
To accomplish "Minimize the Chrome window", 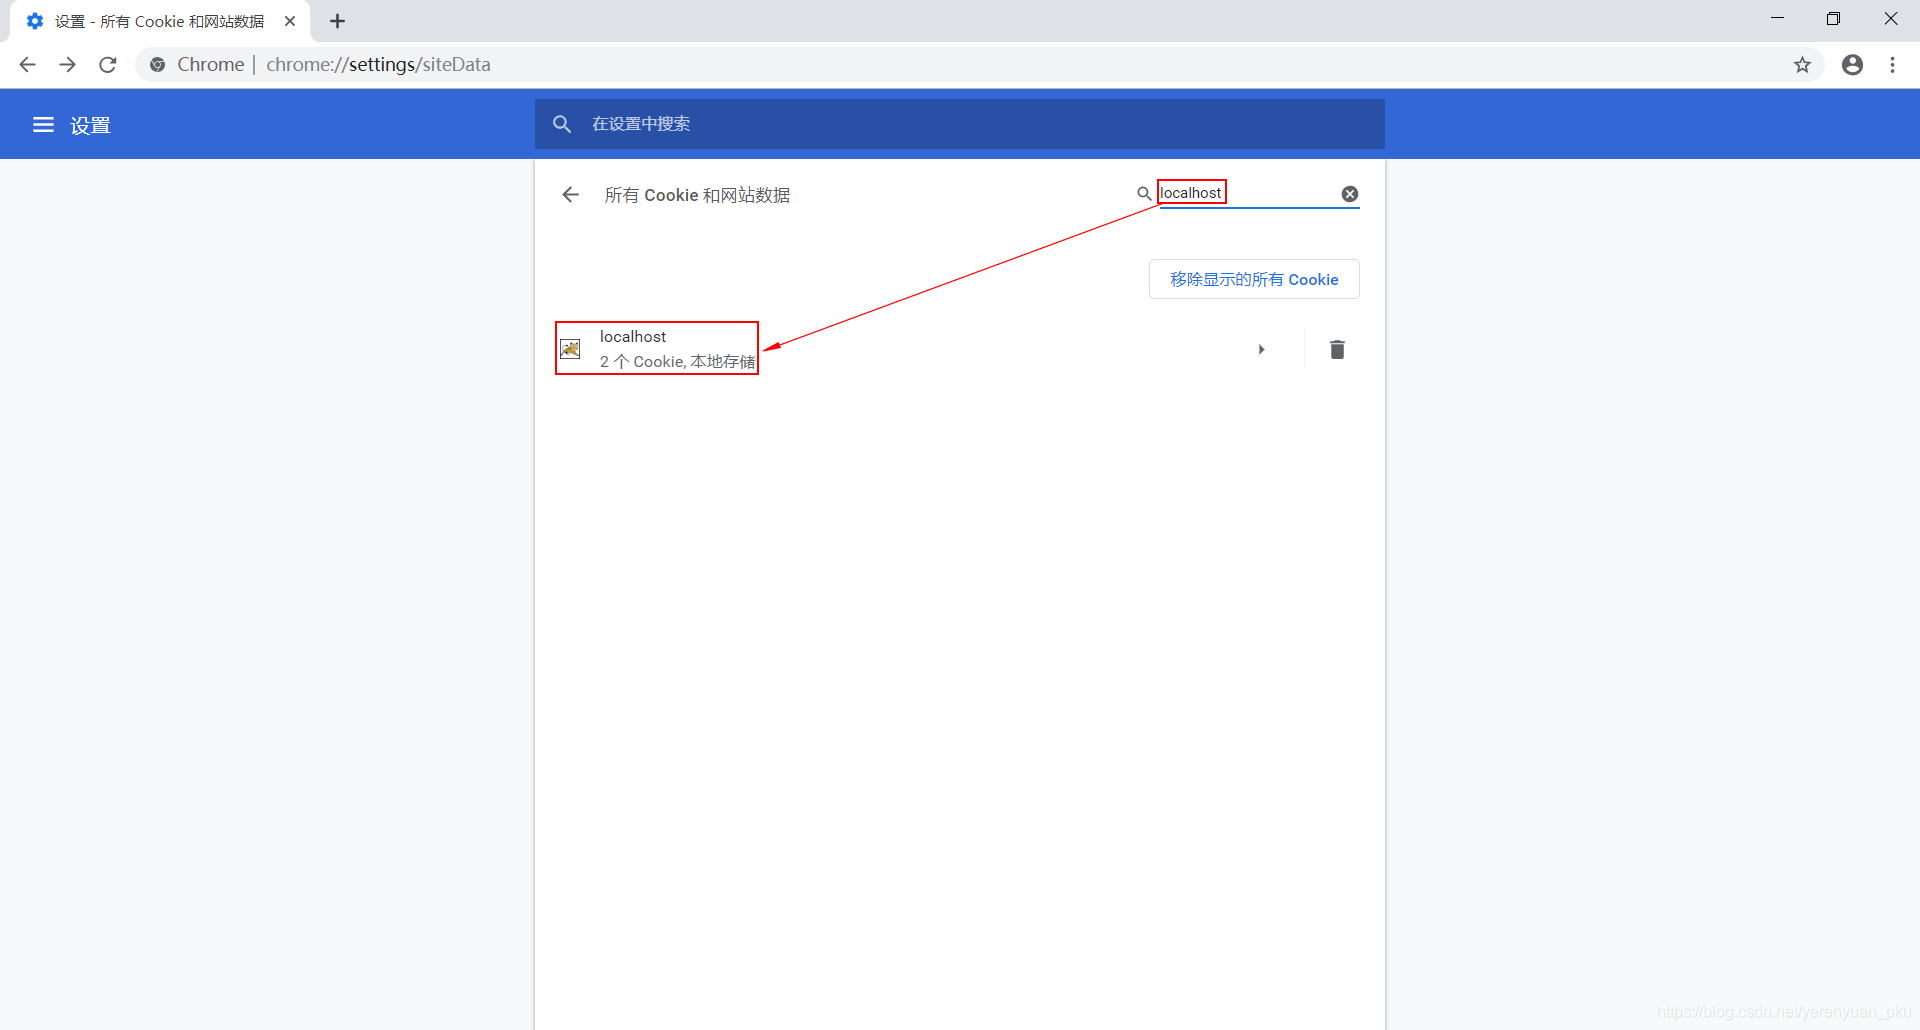I will point(1777,19).
